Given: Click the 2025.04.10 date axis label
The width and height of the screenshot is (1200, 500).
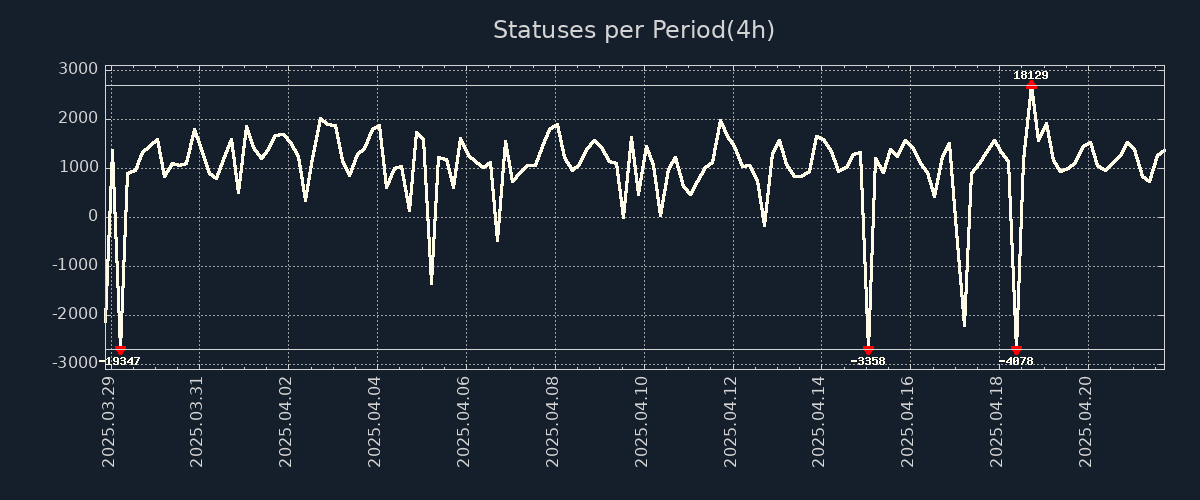Looking at the screenshot, I should [x=643, y=422].
